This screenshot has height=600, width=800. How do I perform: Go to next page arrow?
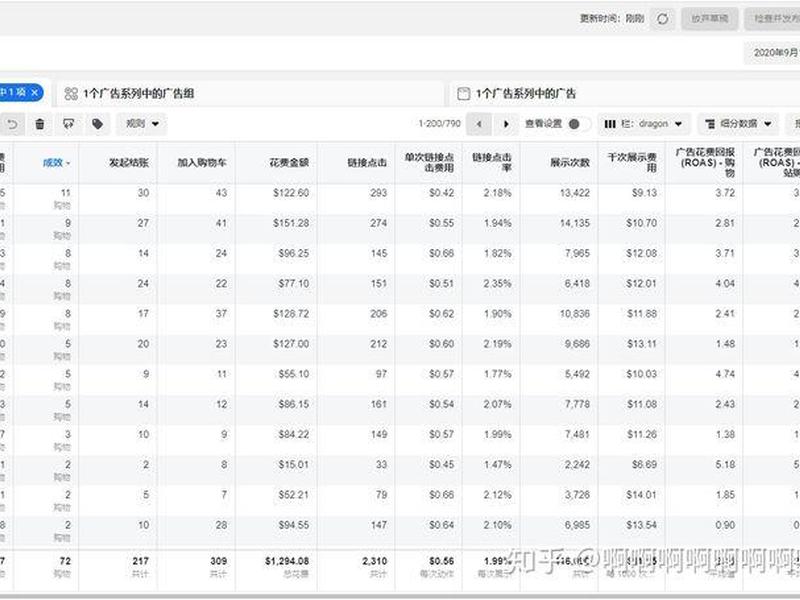pos(506,124)
